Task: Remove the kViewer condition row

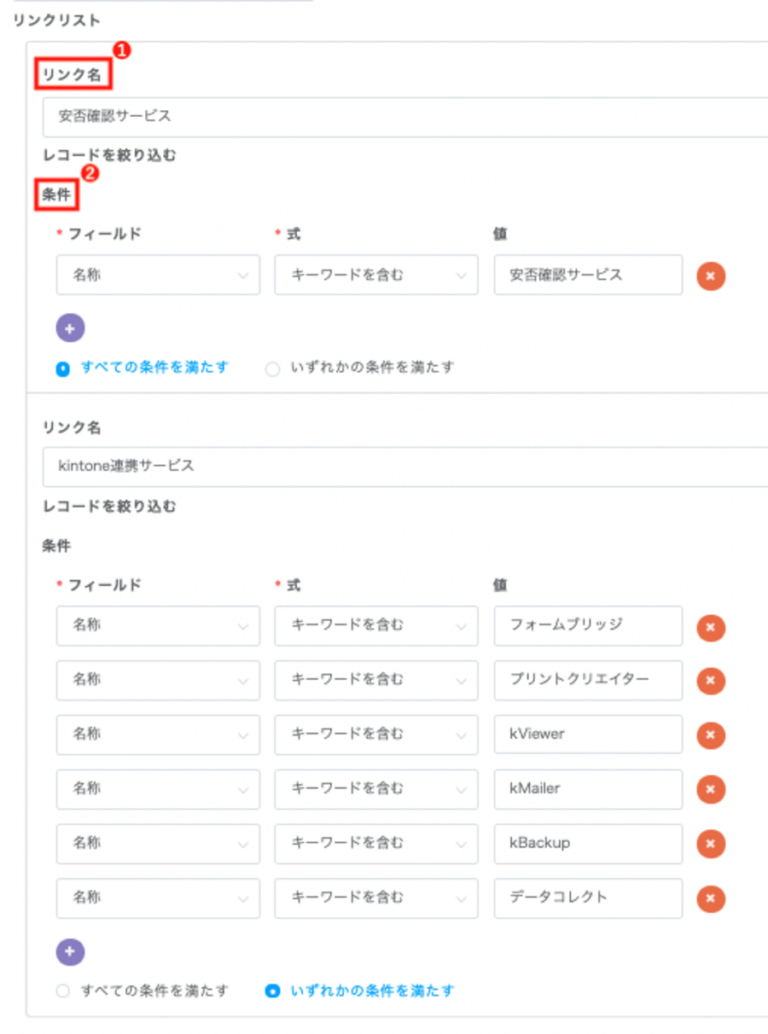Action: click(711, 735)
